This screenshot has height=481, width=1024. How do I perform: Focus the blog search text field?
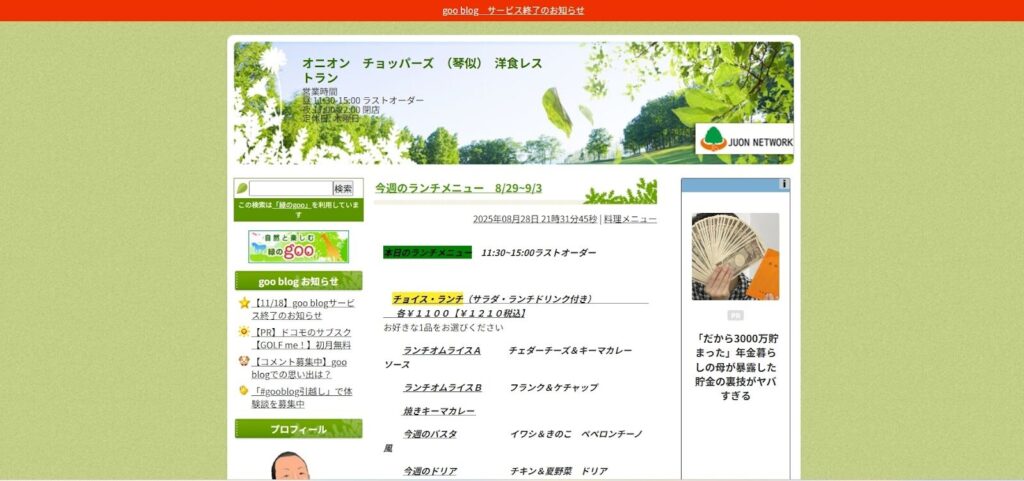(x=290, y=188)
